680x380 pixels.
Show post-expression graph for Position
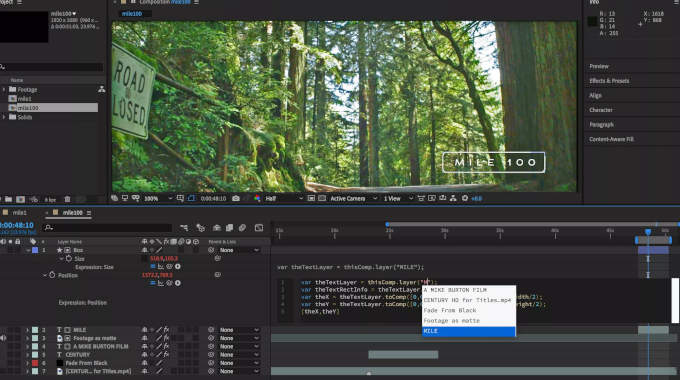161,283
